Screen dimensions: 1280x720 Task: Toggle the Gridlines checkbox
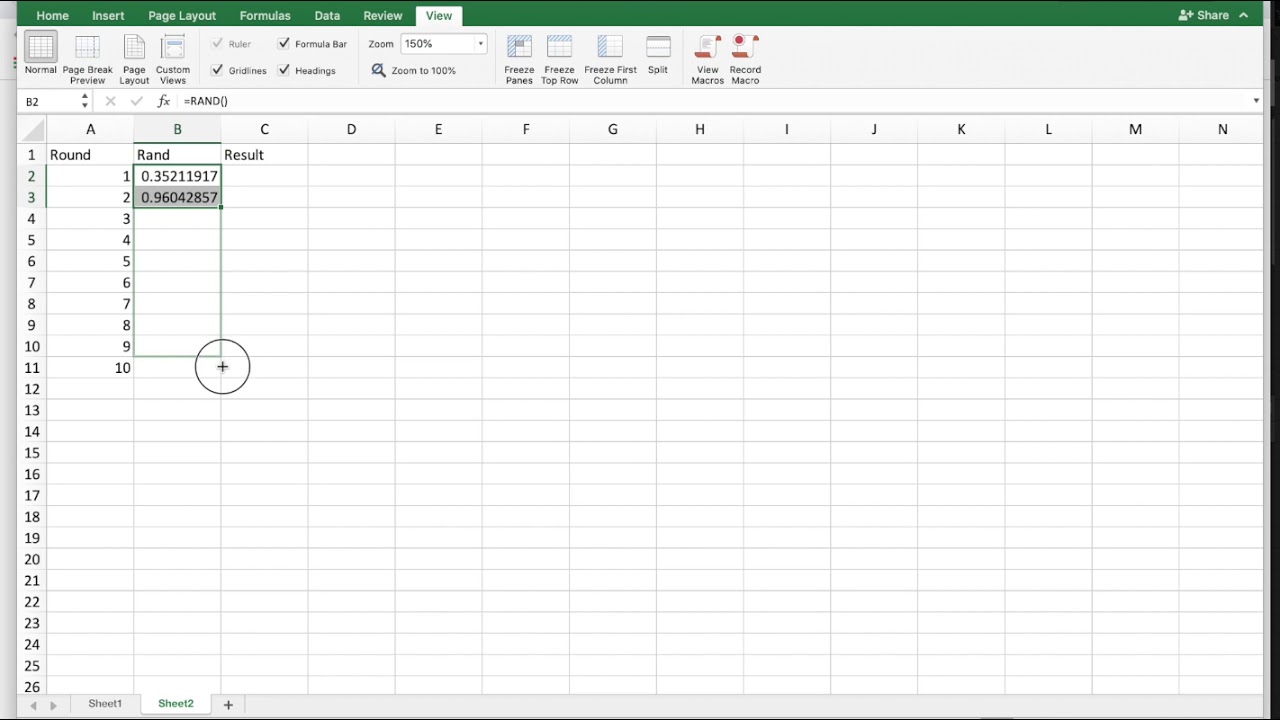click(x=217, y=70)
